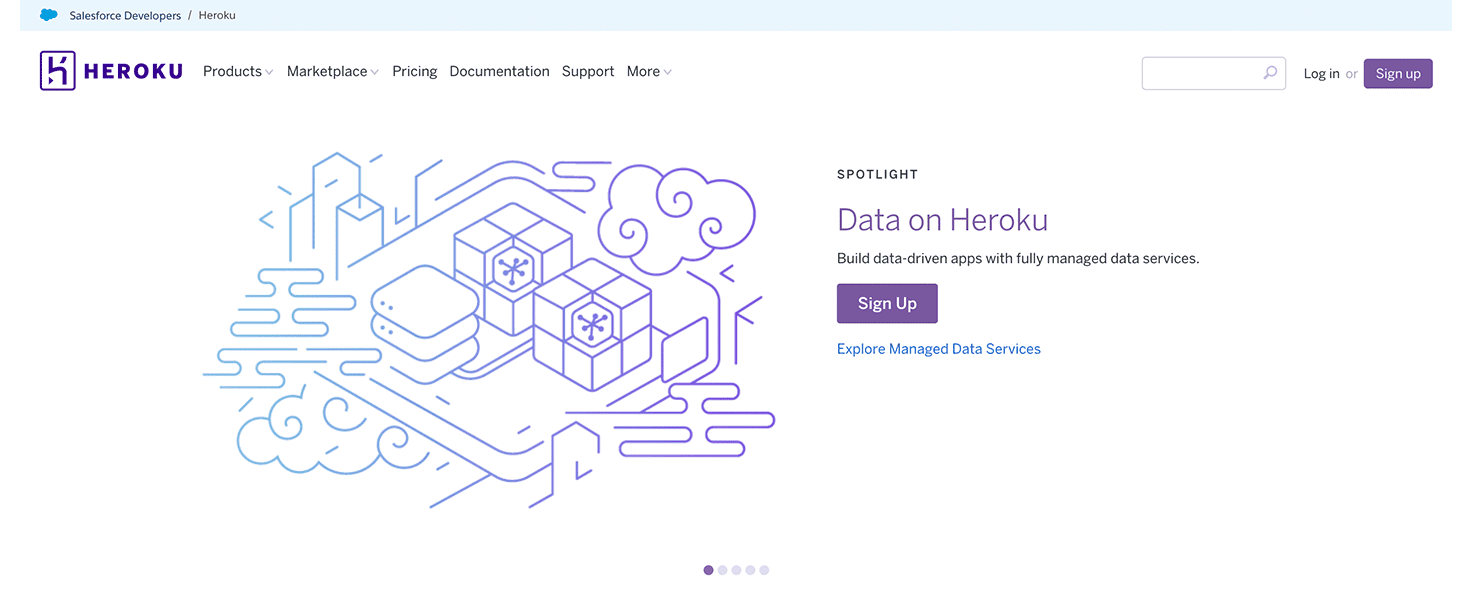
Task: Select the first carousel dot
Action: point(708,569)
